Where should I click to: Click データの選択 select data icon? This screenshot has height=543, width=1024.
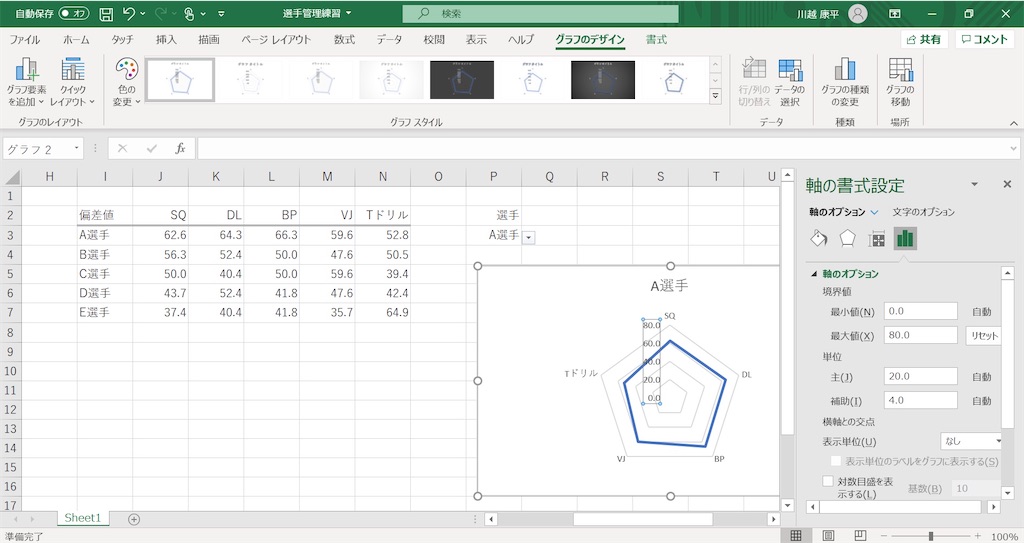tap(790, 82)
